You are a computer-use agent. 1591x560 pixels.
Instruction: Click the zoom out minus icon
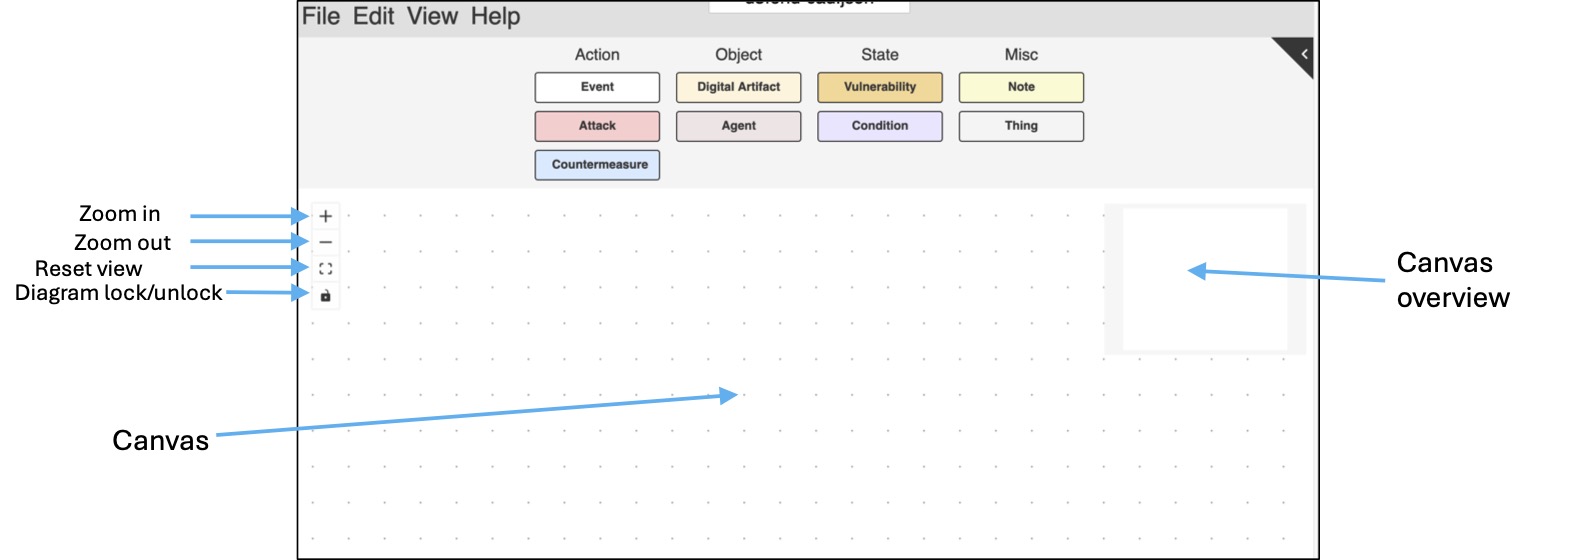(325, 243)
